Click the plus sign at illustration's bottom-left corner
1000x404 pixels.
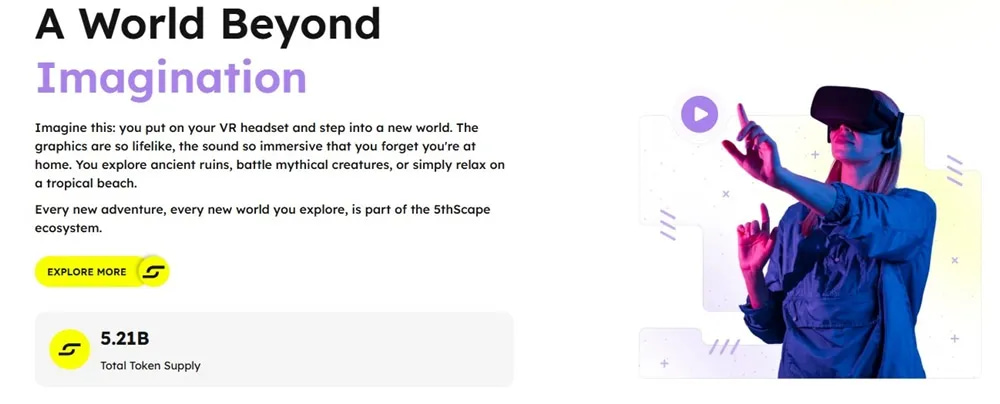pos(665,363)
